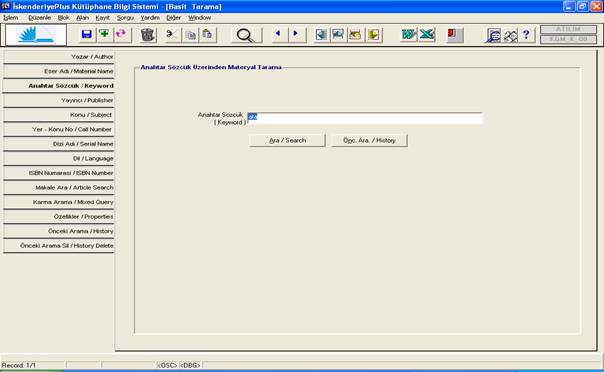Open the Blok menu
The height and width of the screenshot is (372, 604).
click(x=64, y=18)
